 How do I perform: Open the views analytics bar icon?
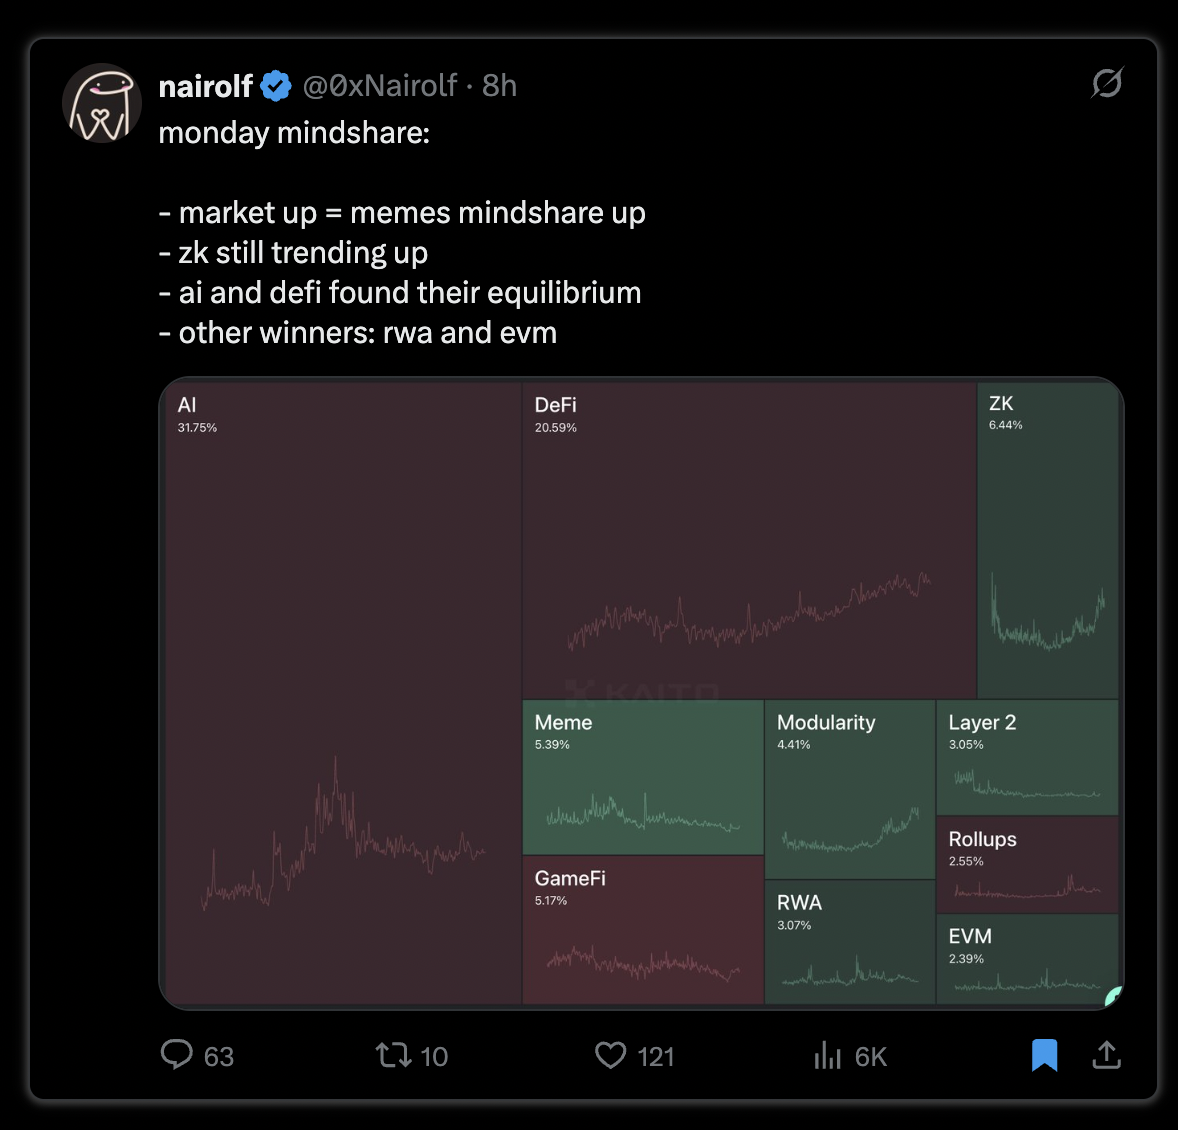827,1055
